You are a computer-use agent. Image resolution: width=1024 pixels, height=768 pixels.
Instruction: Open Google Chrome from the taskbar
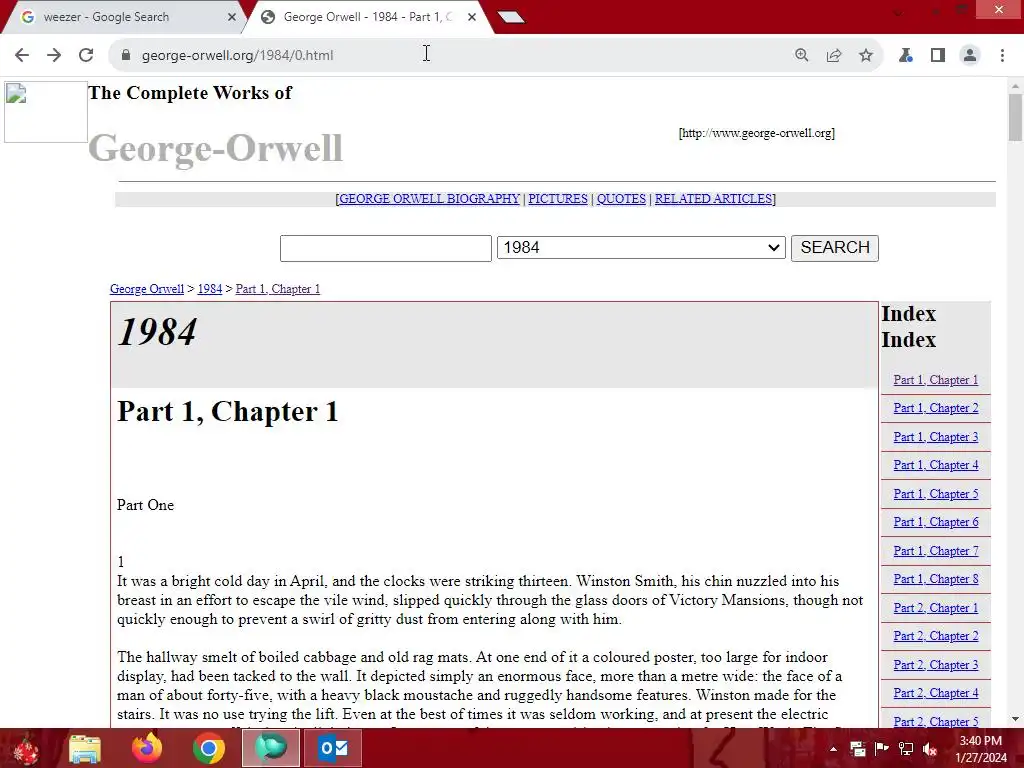[209, 748]
